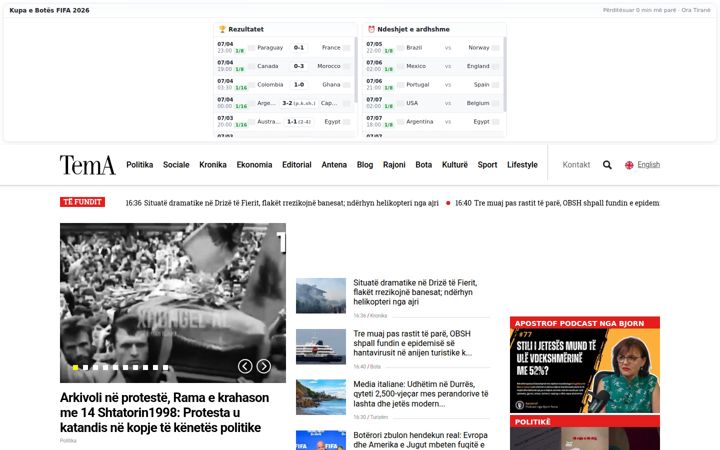
Task: Open the Antena section
Action: [334, 165]
